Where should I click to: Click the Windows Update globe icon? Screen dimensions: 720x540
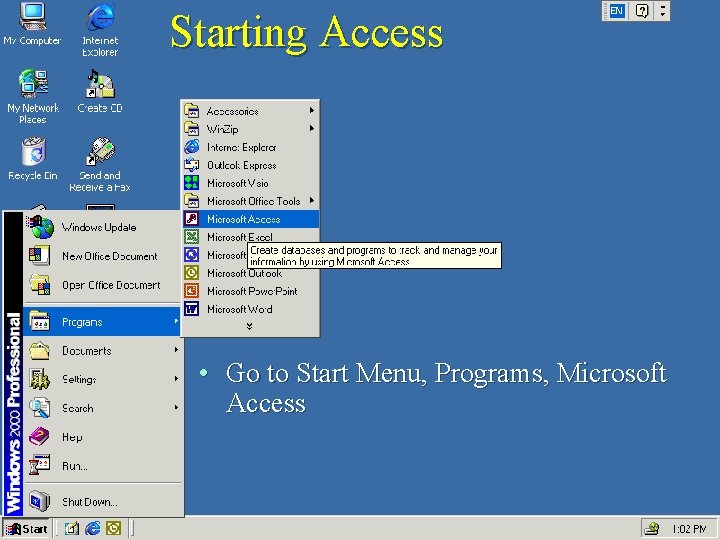coord(40,227)
